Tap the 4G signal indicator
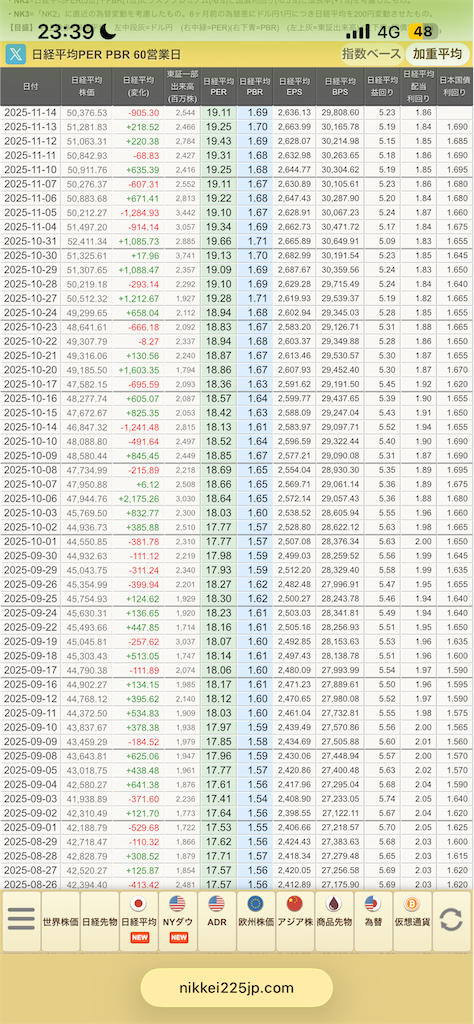 click(x=390, y=31)
